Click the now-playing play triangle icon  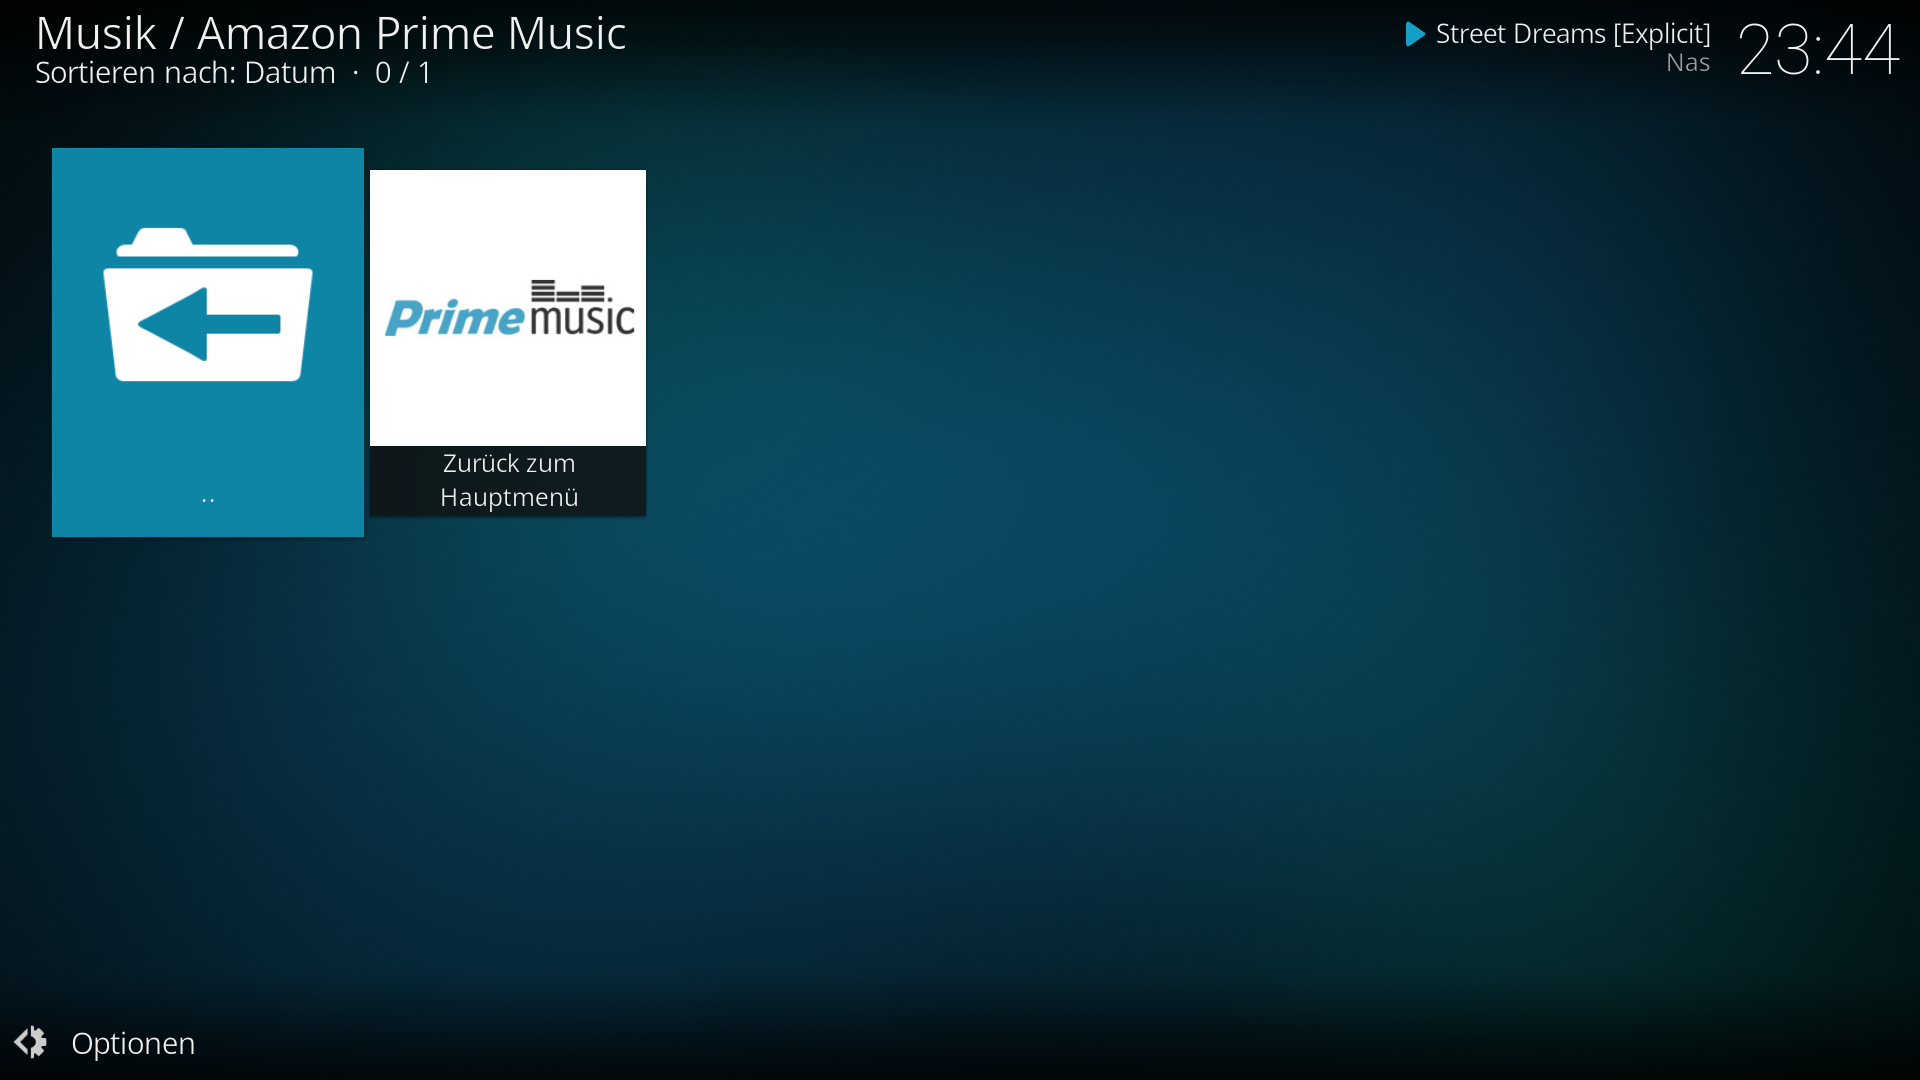pos(1415,34)
